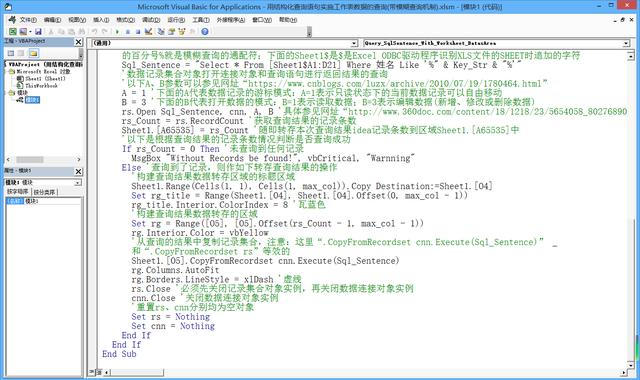Click the Undo arrow icon
The image size is (640, 380).
(95, 31)
